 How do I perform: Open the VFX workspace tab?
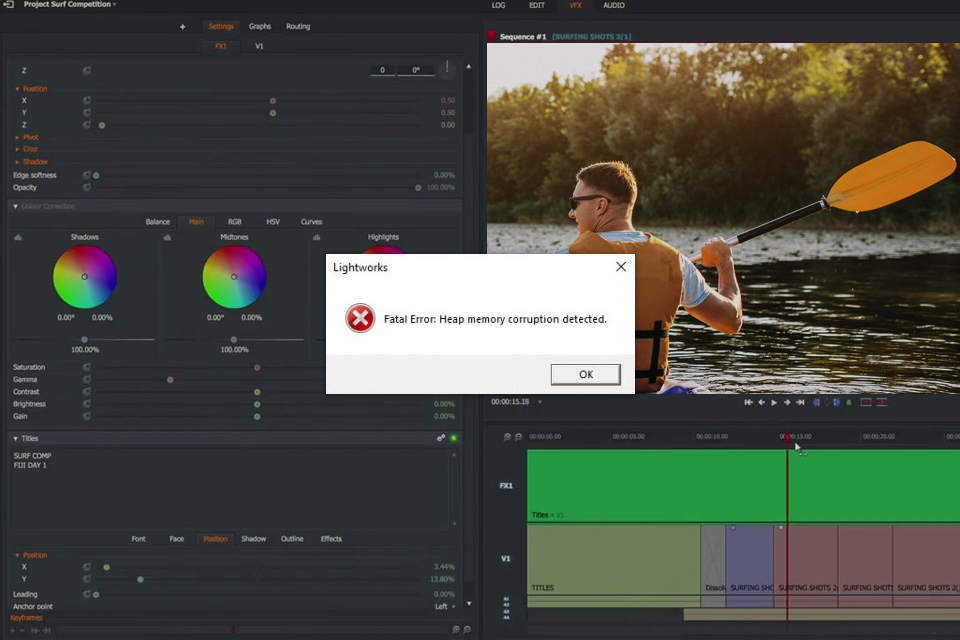[576, 5]
